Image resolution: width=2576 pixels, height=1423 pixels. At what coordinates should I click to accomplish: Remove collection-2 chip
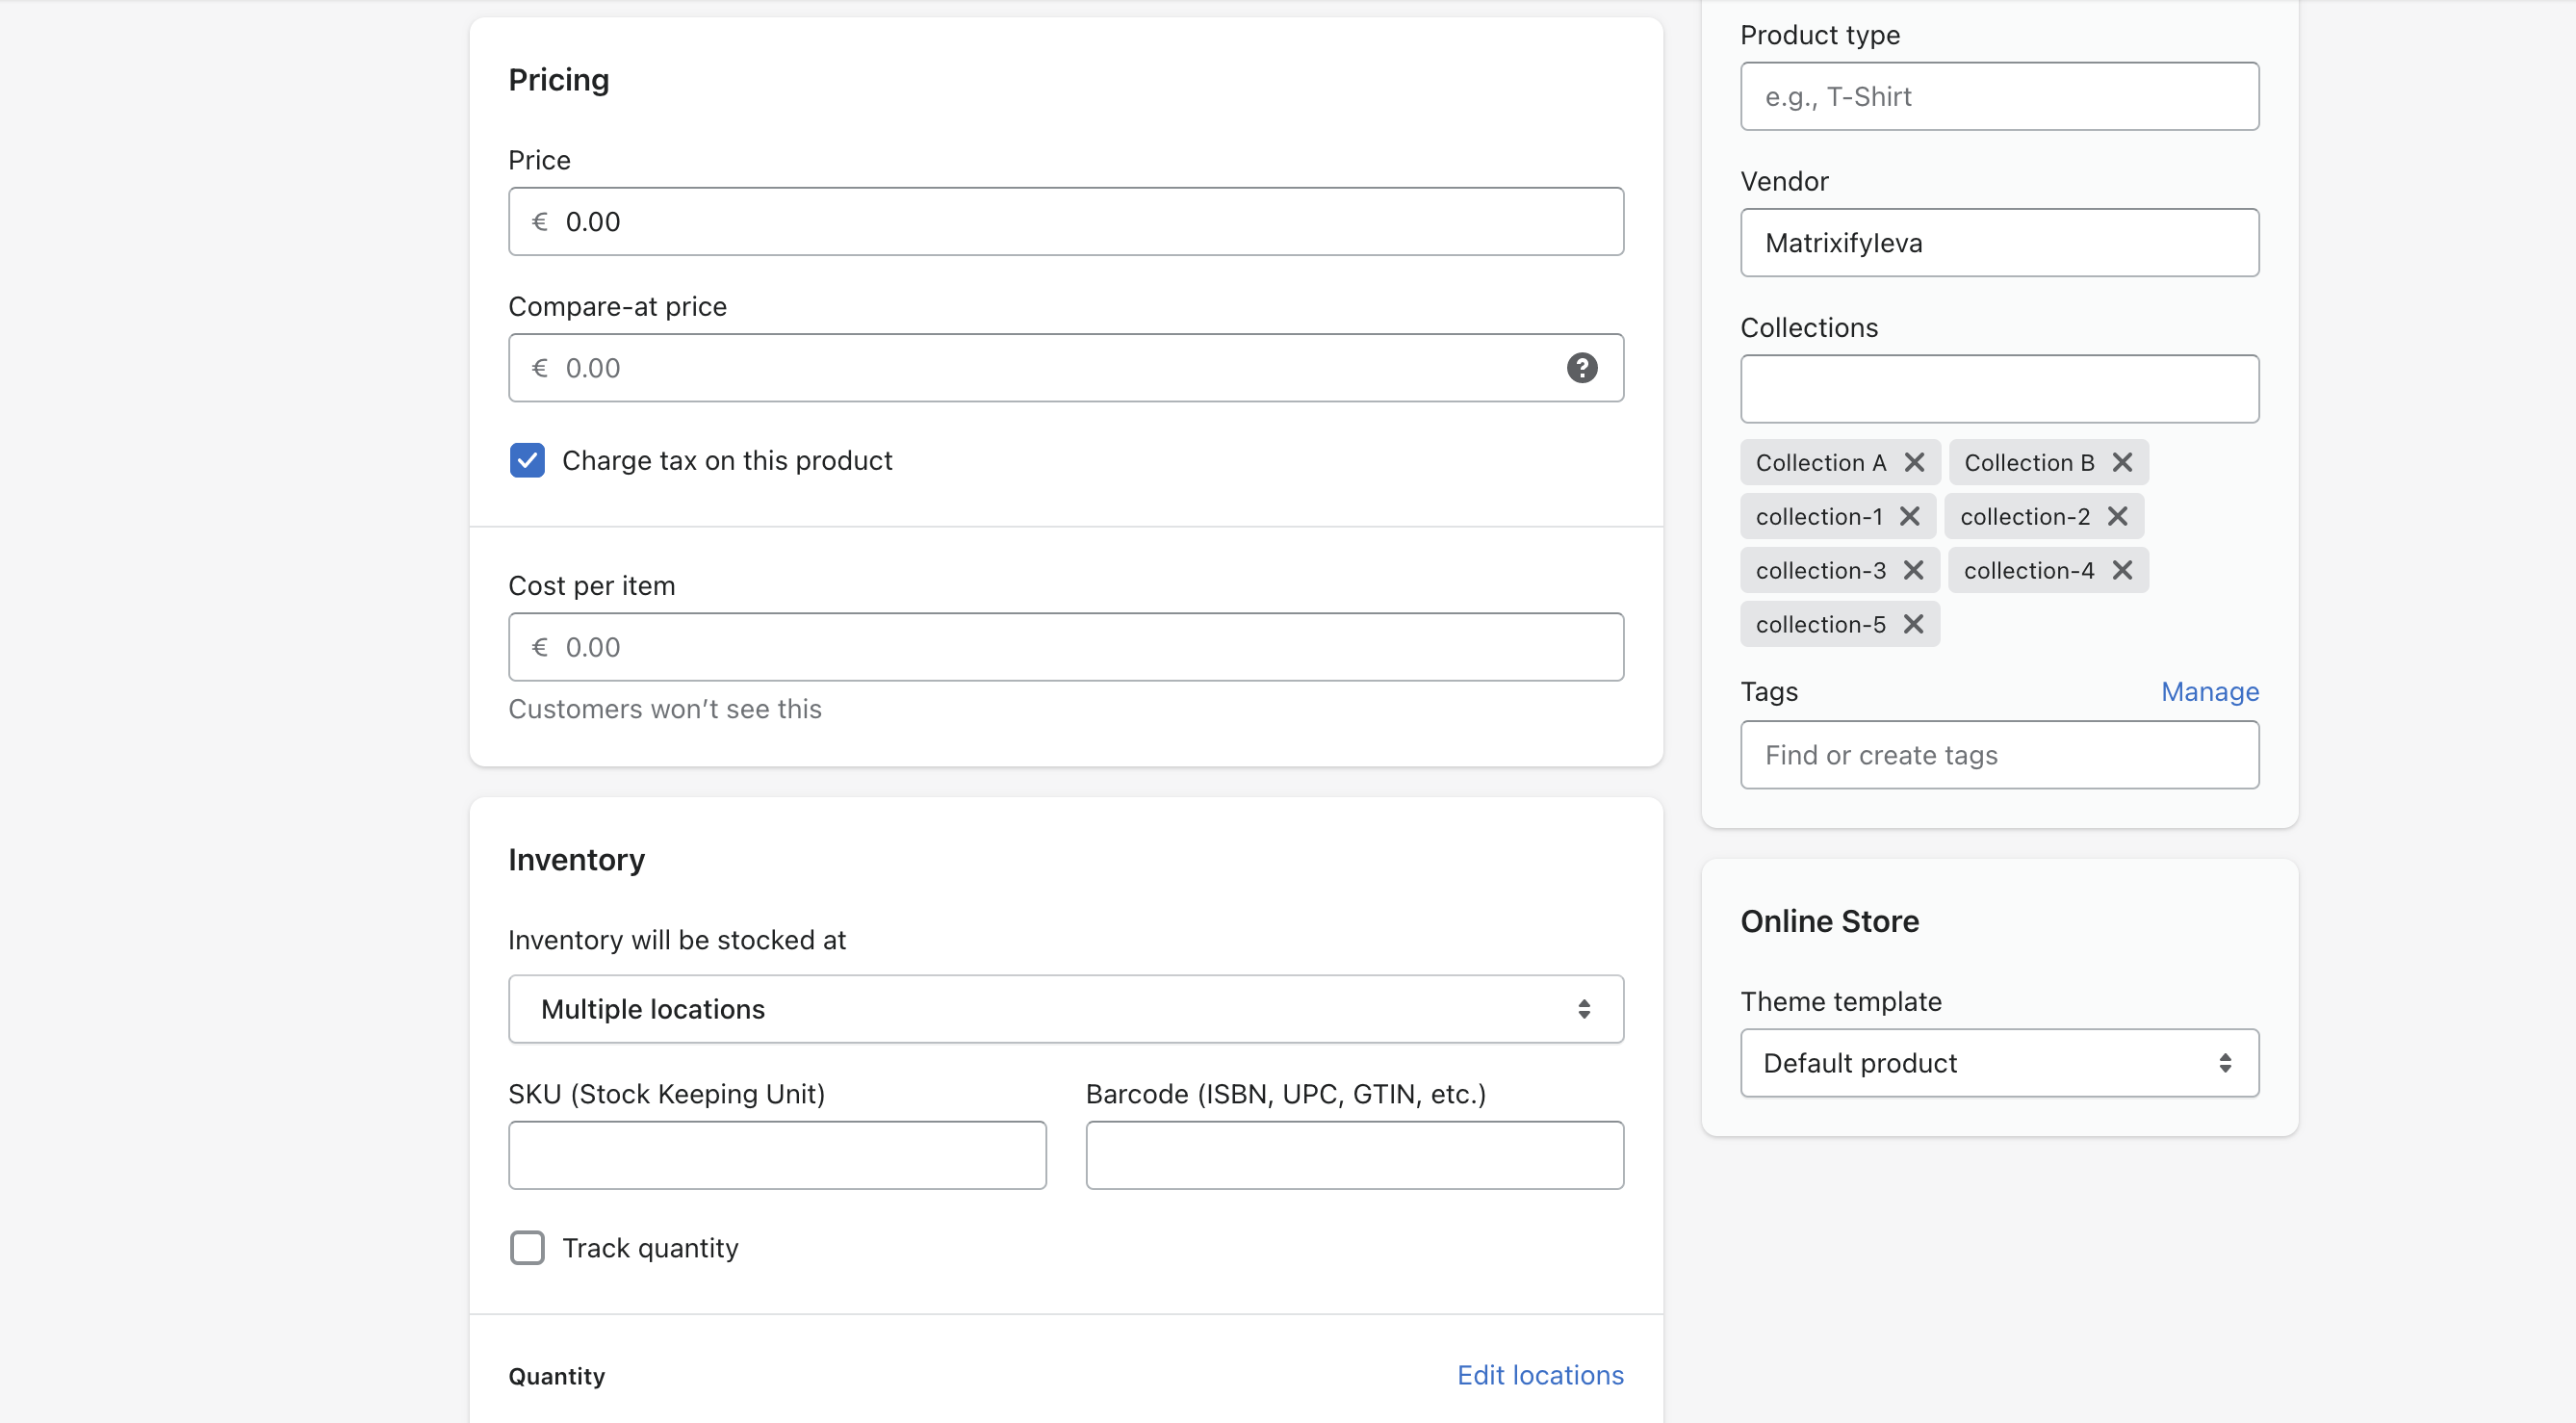coord(2117,516)
